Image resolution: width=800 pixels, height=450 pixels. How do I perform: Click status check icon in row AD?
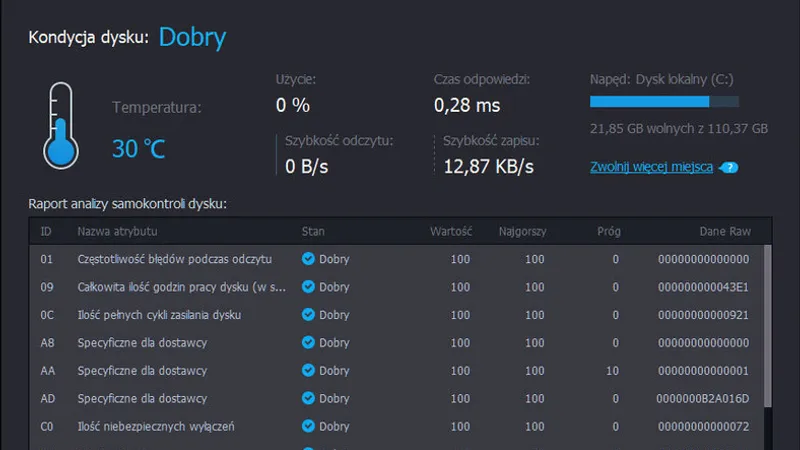pyautogui.click(x=309, y=399)
